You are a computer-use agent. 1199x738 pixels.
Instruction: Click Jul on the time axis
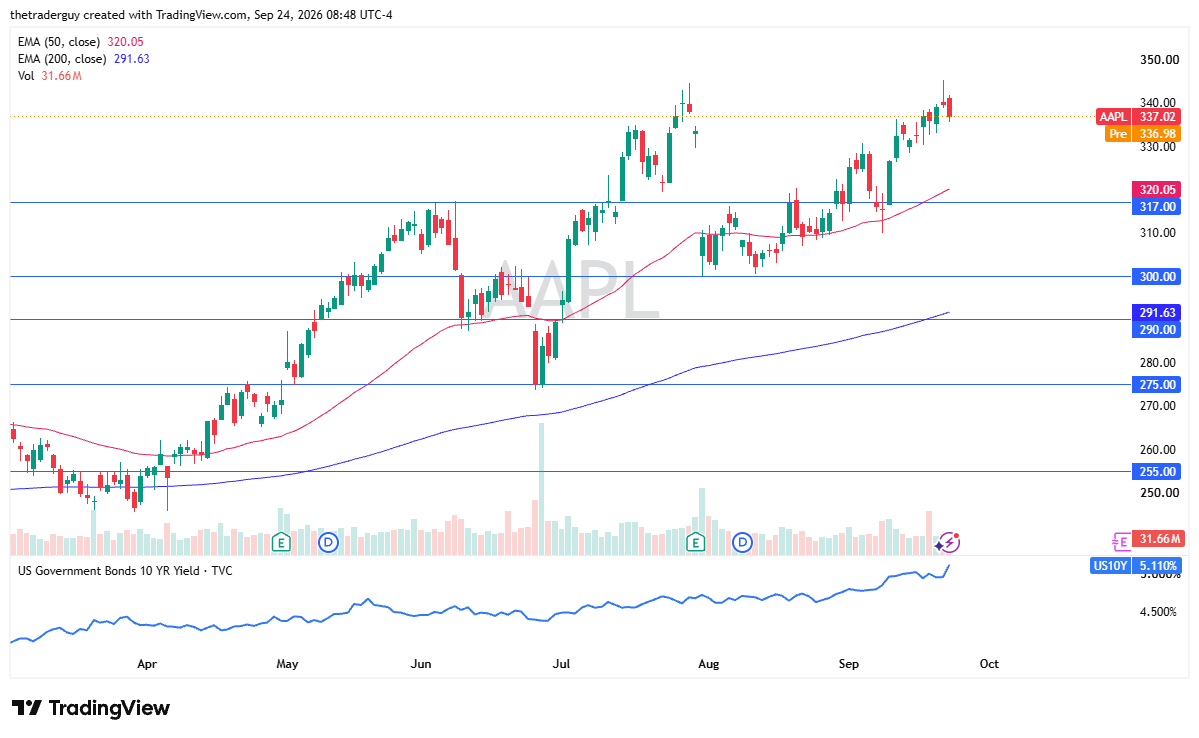point(561,664)
